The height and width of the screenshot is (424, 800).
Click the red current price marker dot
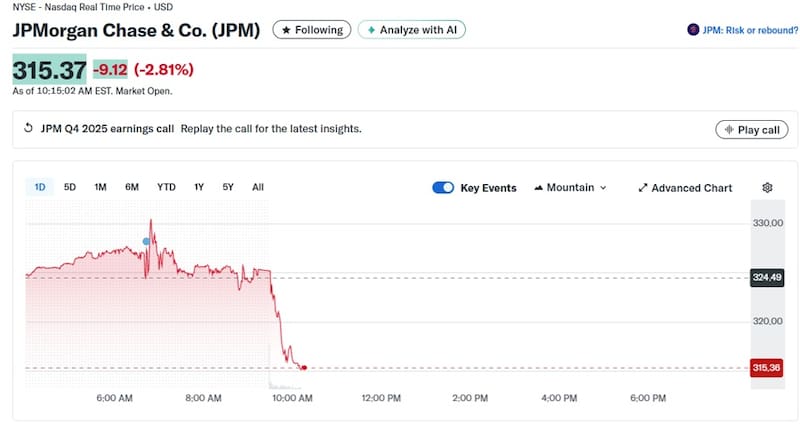(304, 368)
